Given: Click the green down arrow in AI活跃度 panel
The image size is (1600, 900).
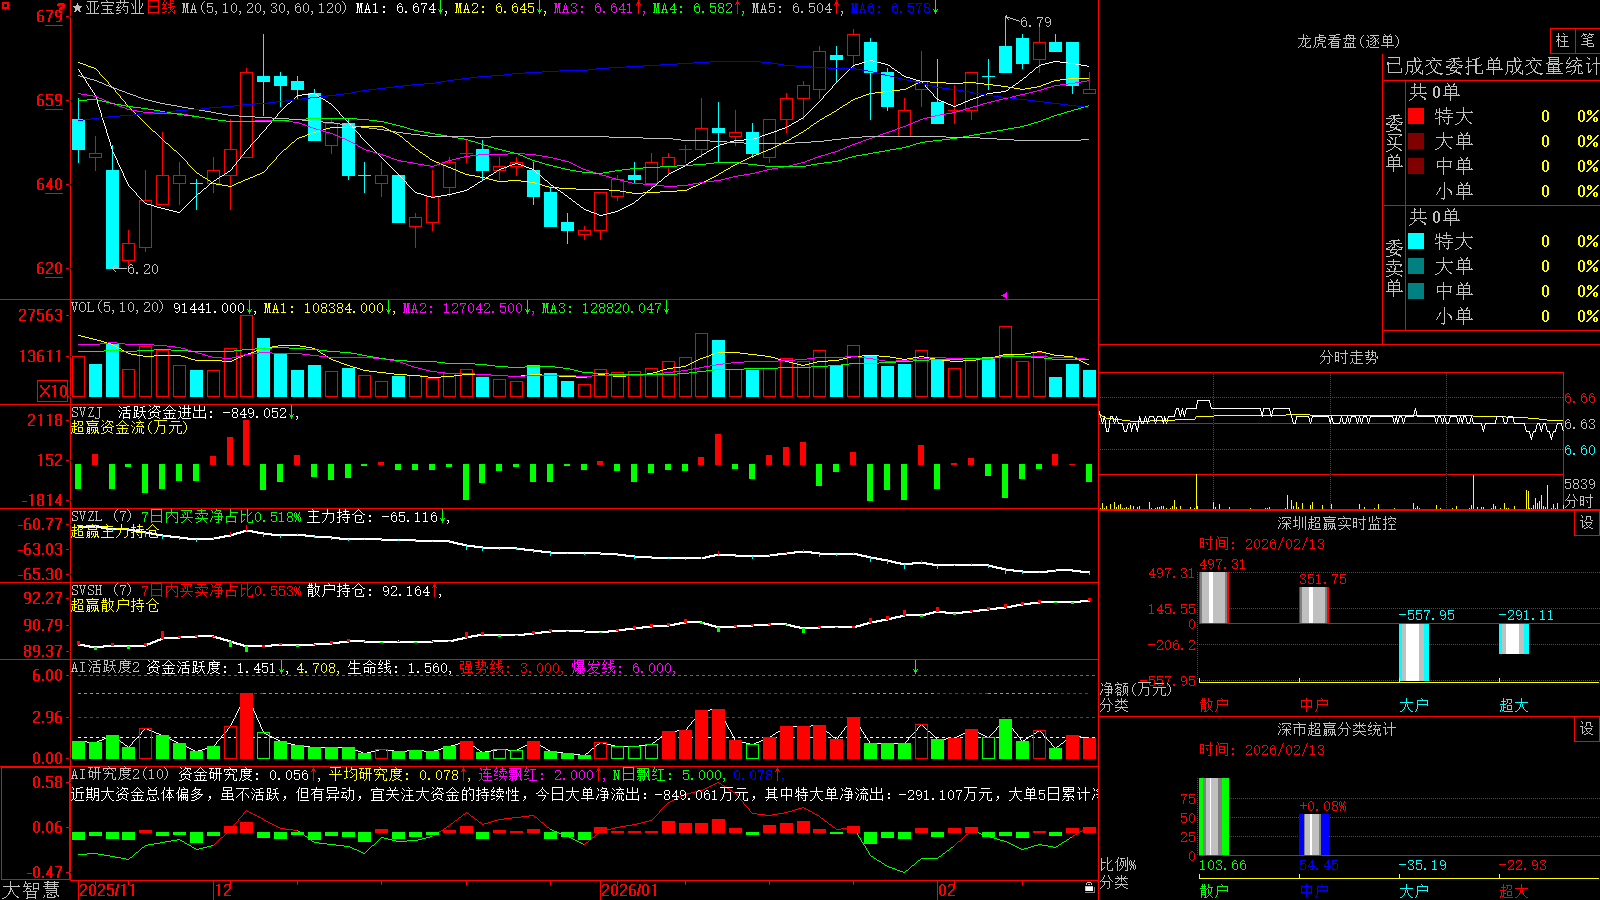Looking at the screenshot, I should pos(915,667).
